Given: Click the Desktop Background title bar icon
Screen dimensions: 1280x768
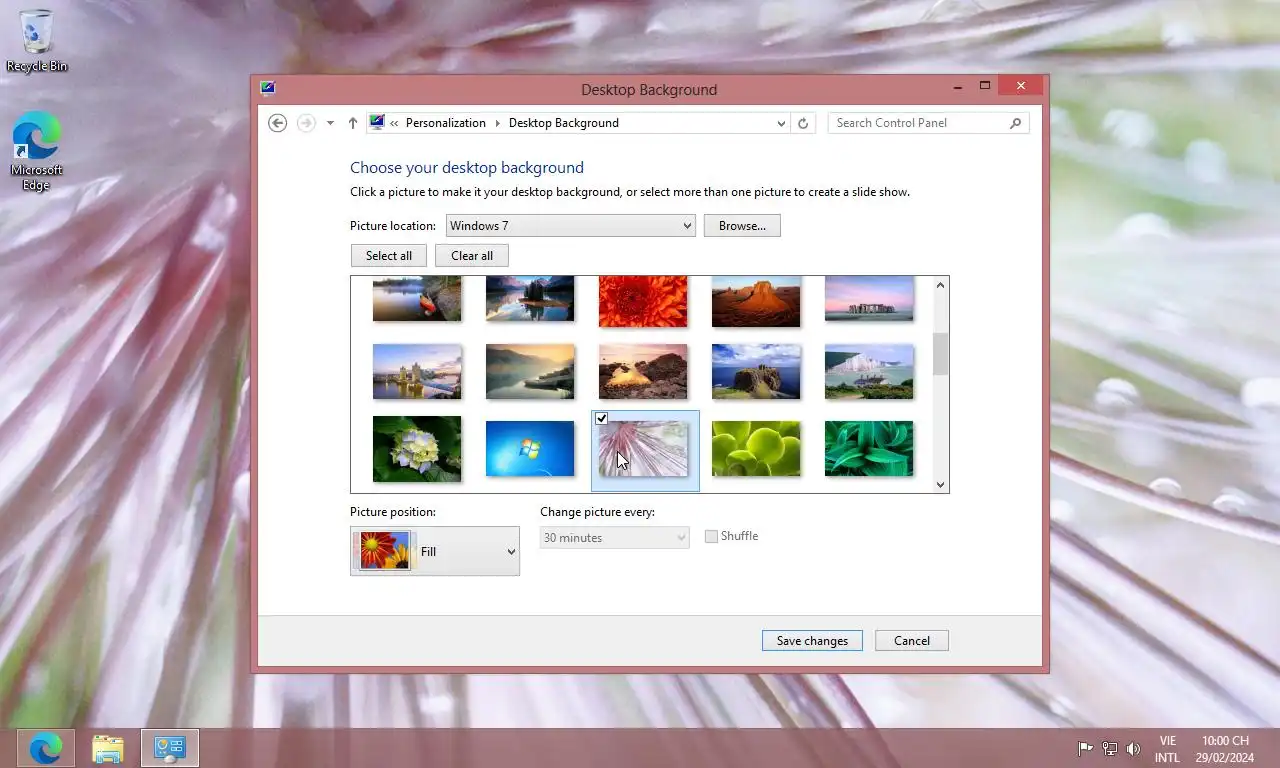Looking at the screenshot, I should [267, 88].
